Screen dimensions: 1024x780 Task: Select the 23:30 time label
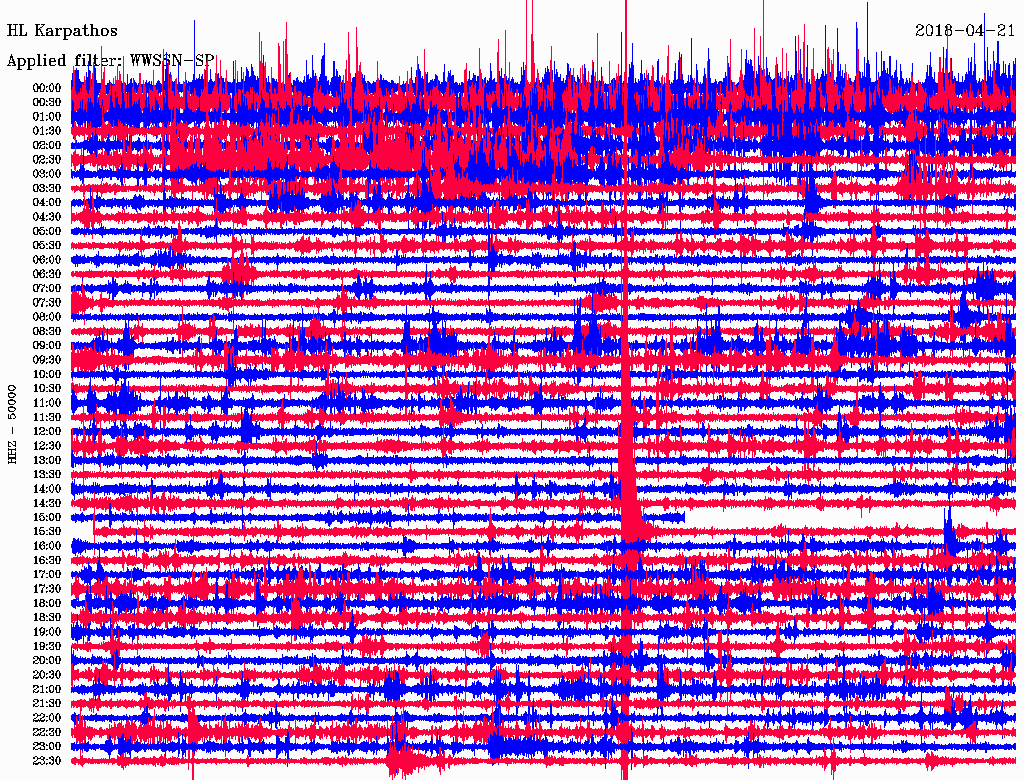point(46,761)
